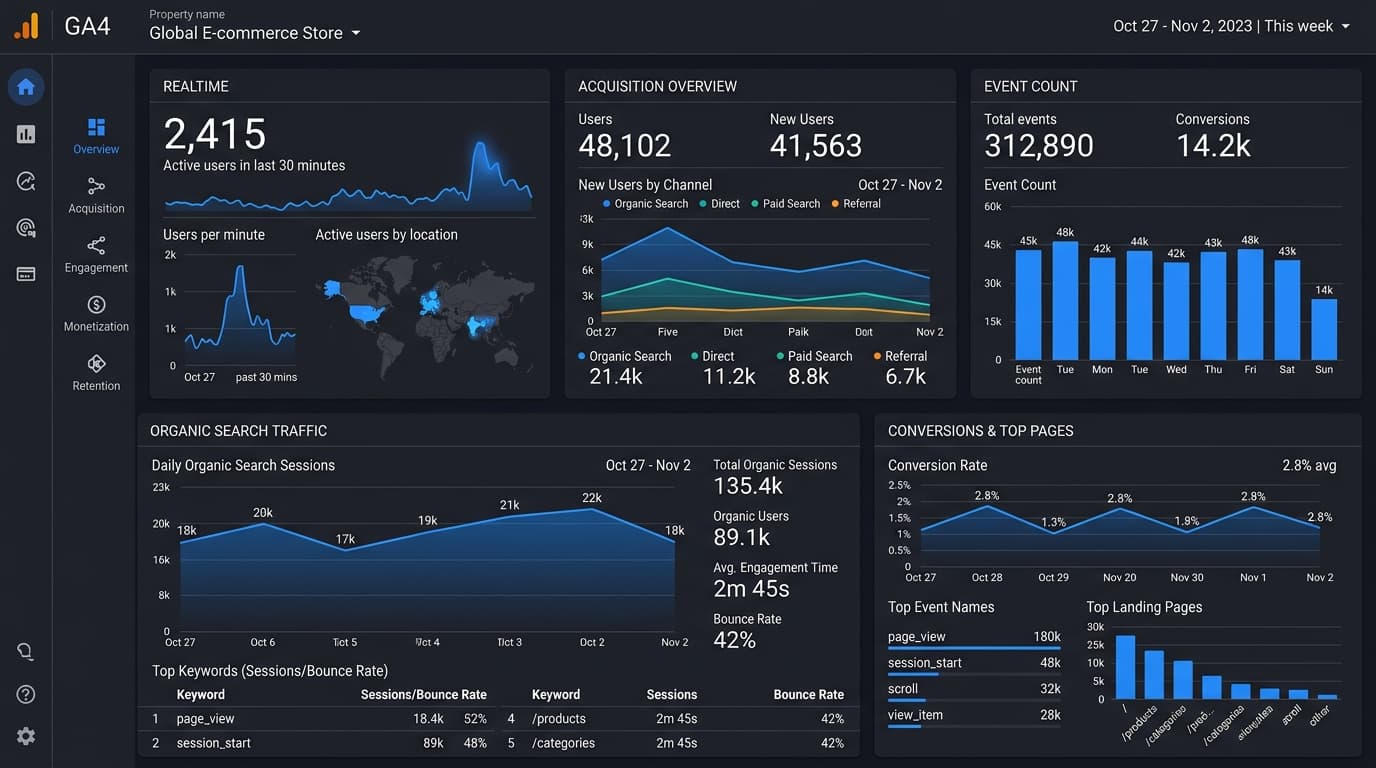Select the 48k Fri bar in Event Count

[1250, 304]
